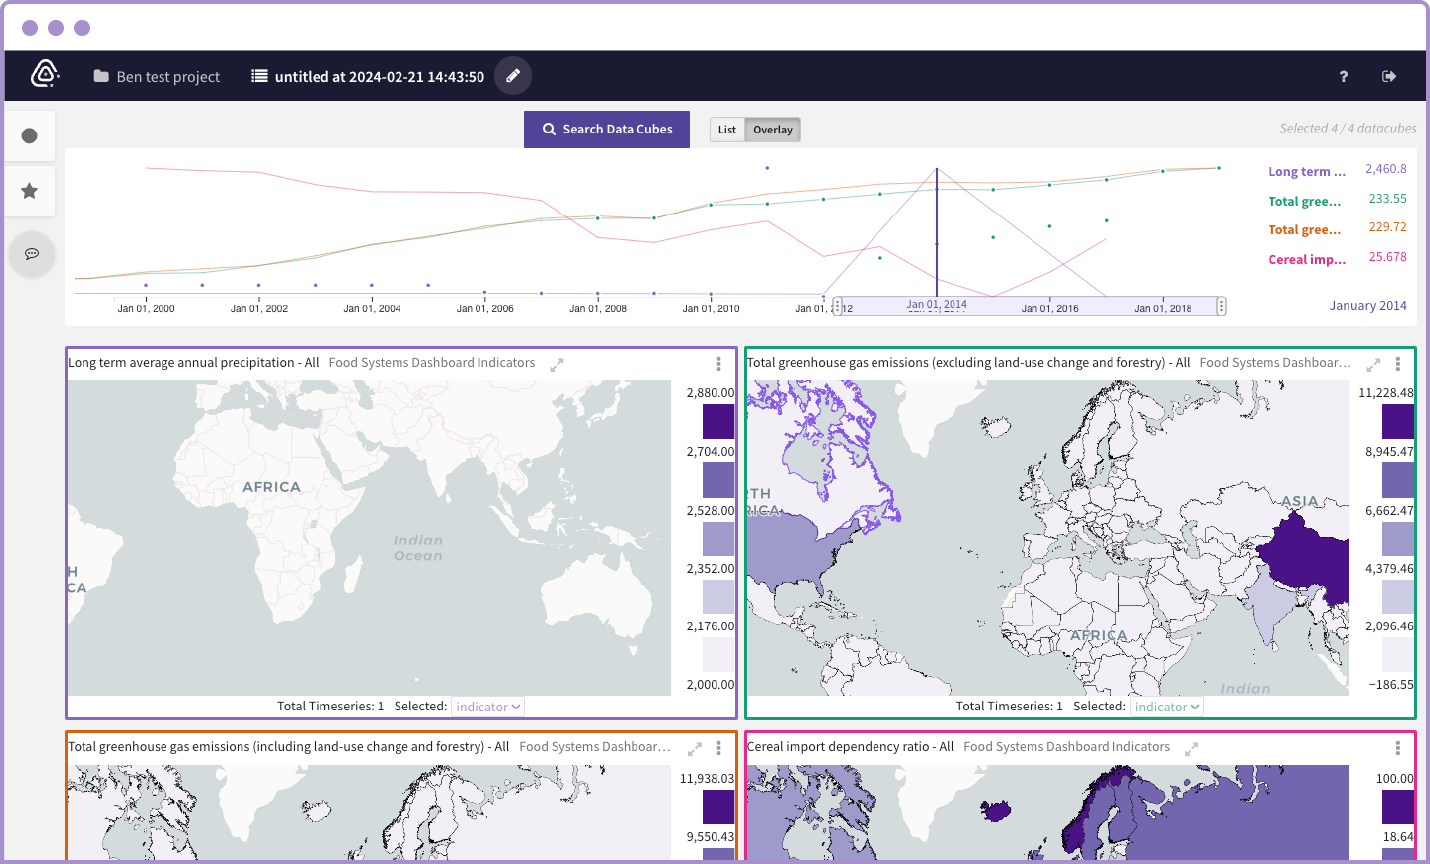Viewport: 1430px width, 864px height.
Task: Click the Search Data Cubes button
Action: 606,129
